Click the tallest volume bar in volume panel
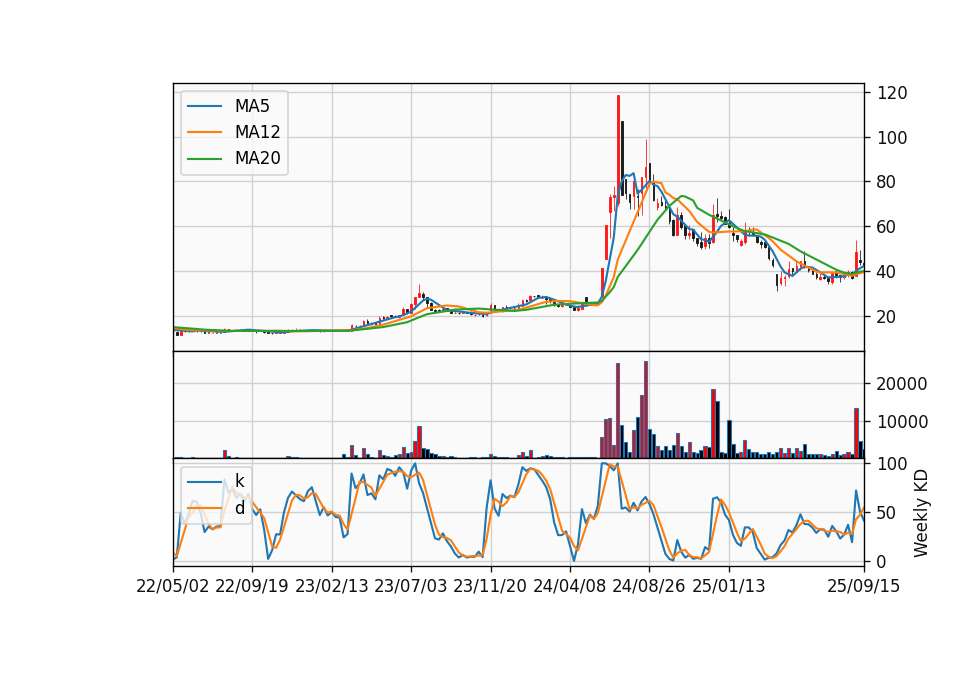 click(646, 410)
